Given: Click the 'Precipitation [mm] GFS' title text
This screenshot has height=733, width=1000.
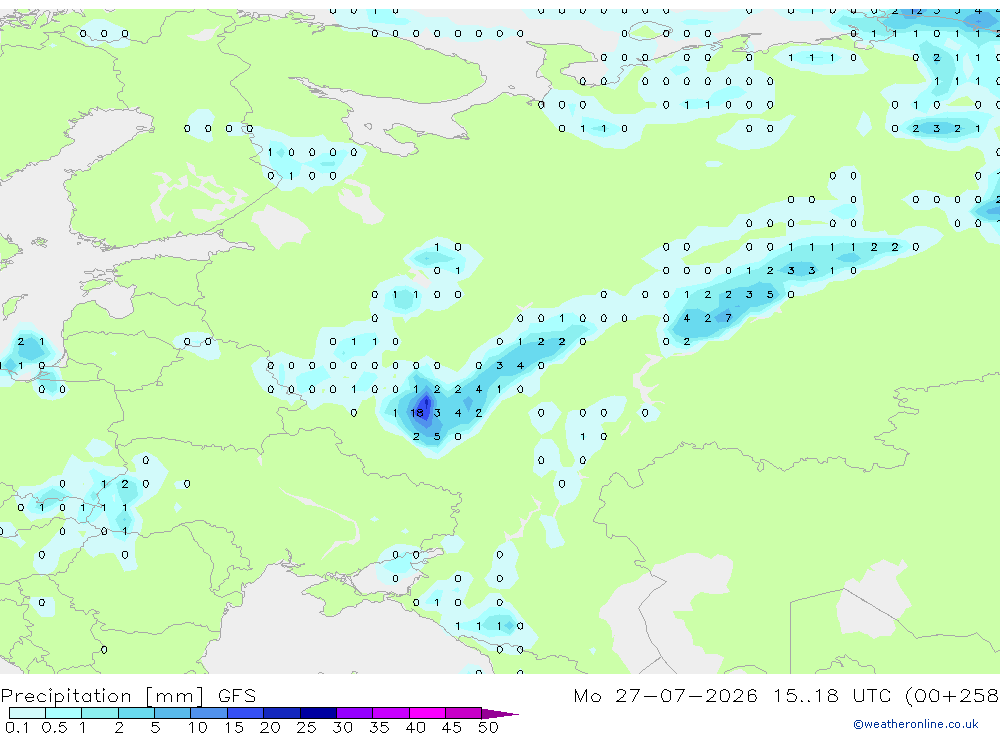Looking at the screenshot, I should 128,696.
